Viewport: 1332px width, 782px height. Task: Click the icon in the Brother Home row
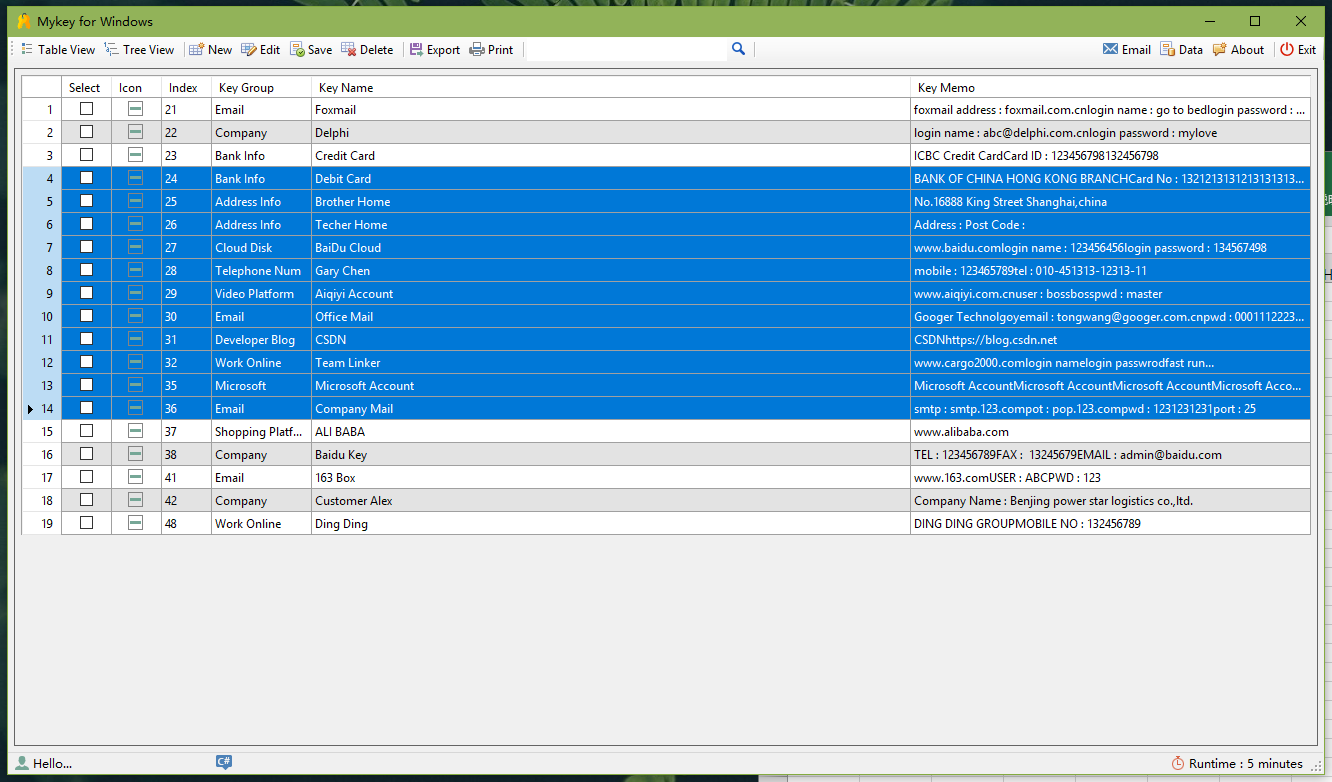pos(136,201)
